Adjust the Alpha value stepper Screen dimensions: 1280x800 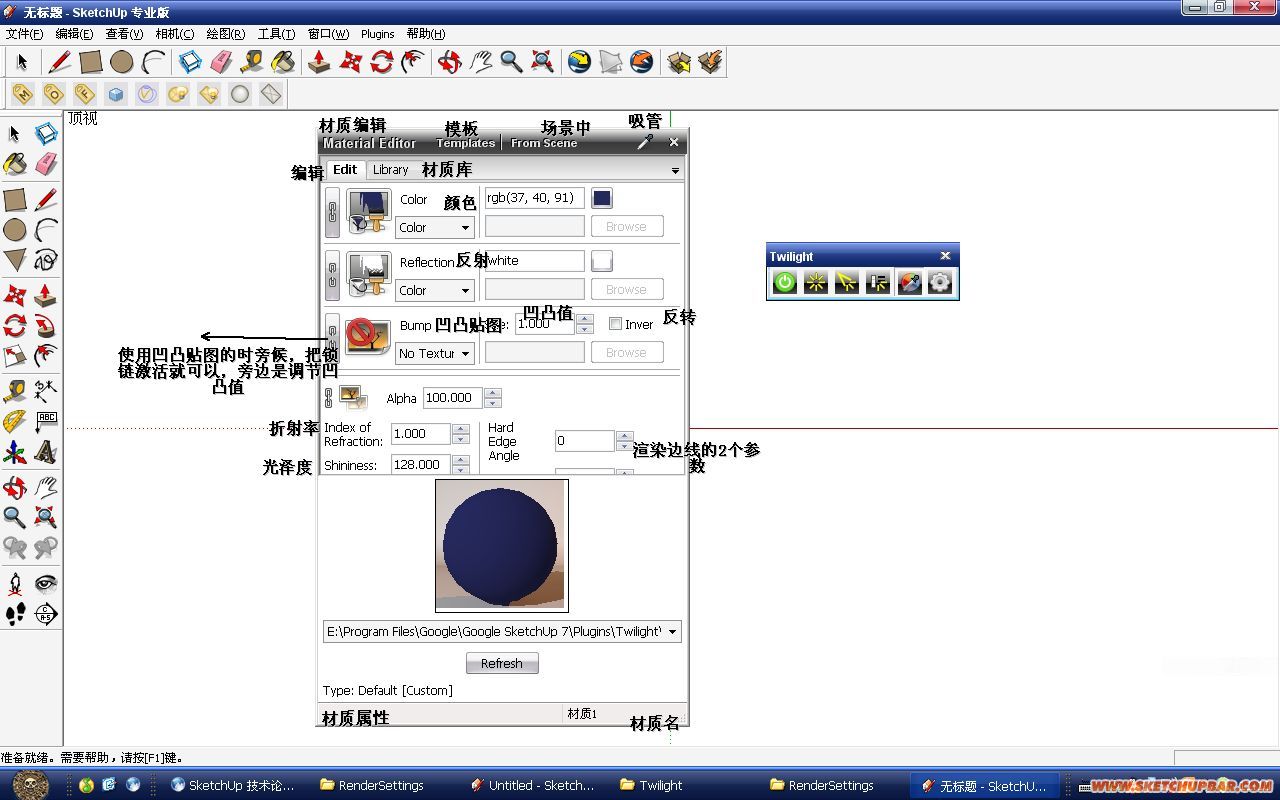pyautogui.click(x=492, y=397)
